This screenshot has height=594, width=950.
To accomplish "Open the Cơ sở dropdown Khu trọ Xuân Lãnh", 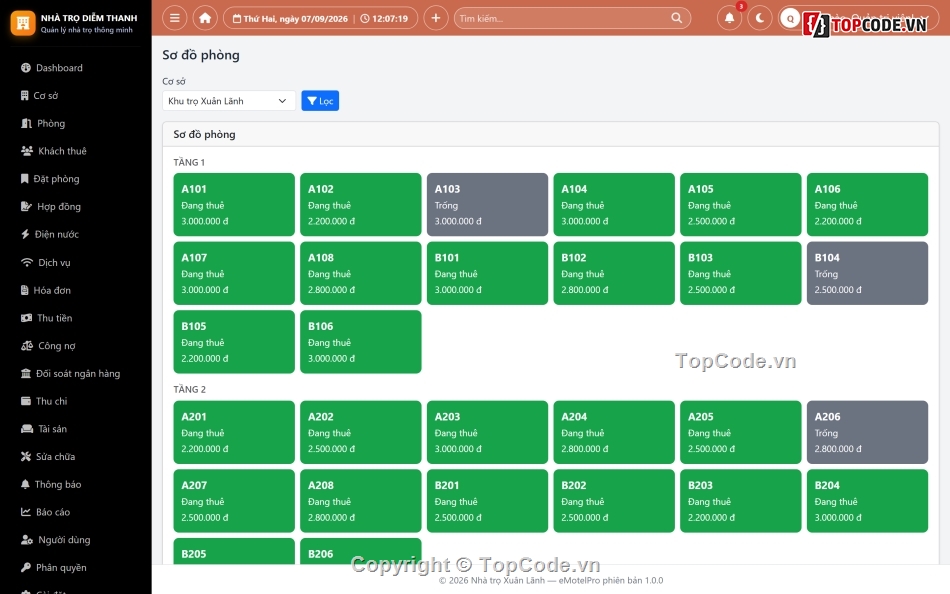I will (x=228, y=101).
